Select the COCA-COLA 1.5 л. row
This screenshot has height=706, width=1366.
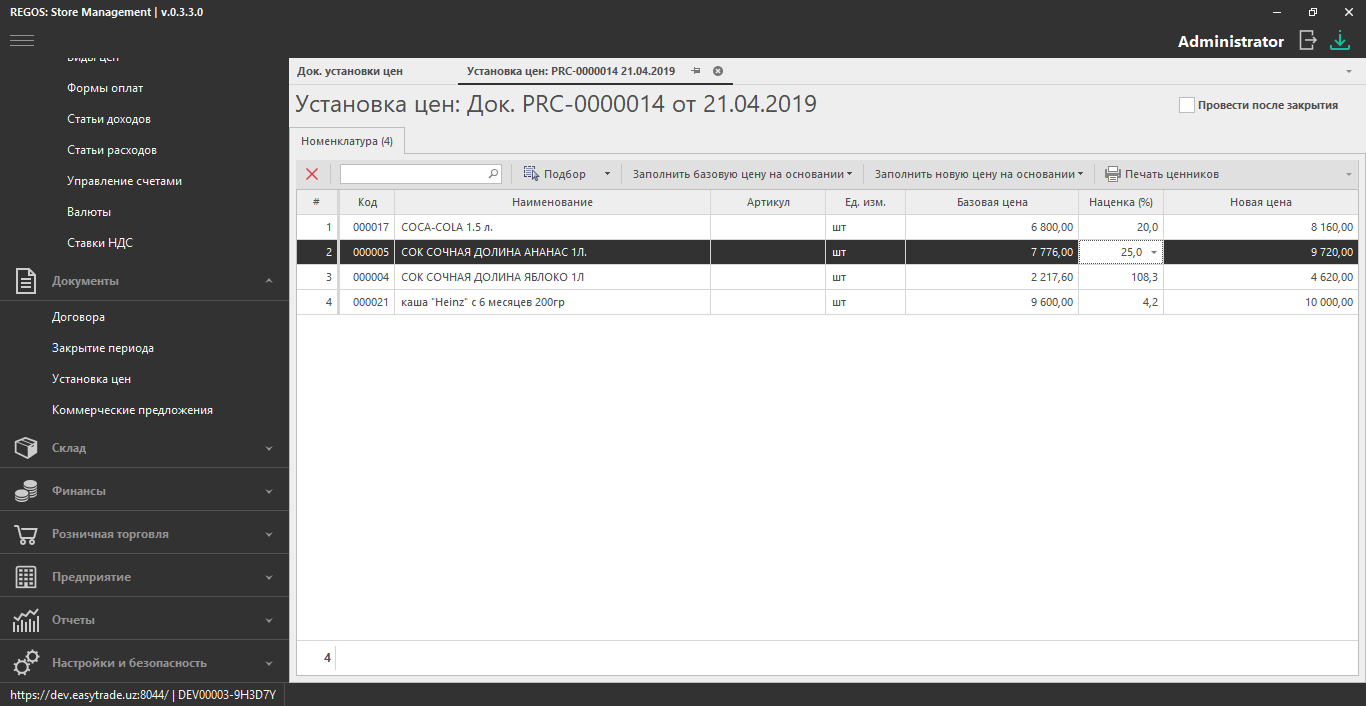pos(828,227)
